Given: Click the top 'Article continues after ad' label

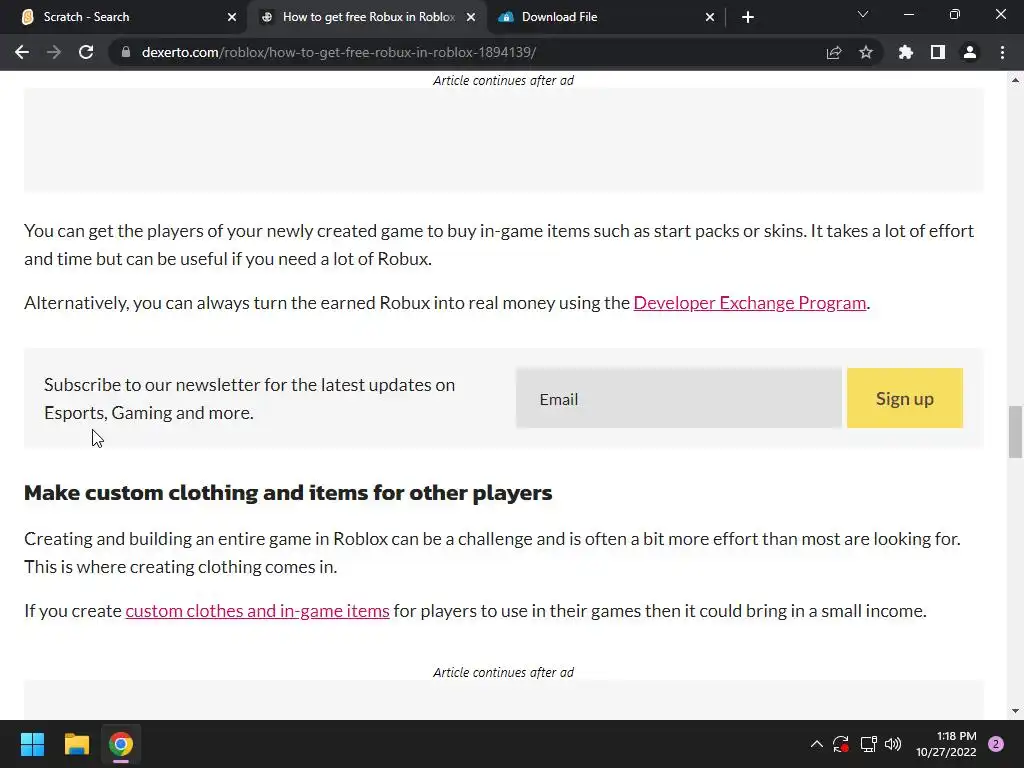Looking at the screenshot, I should click(503, 80).
